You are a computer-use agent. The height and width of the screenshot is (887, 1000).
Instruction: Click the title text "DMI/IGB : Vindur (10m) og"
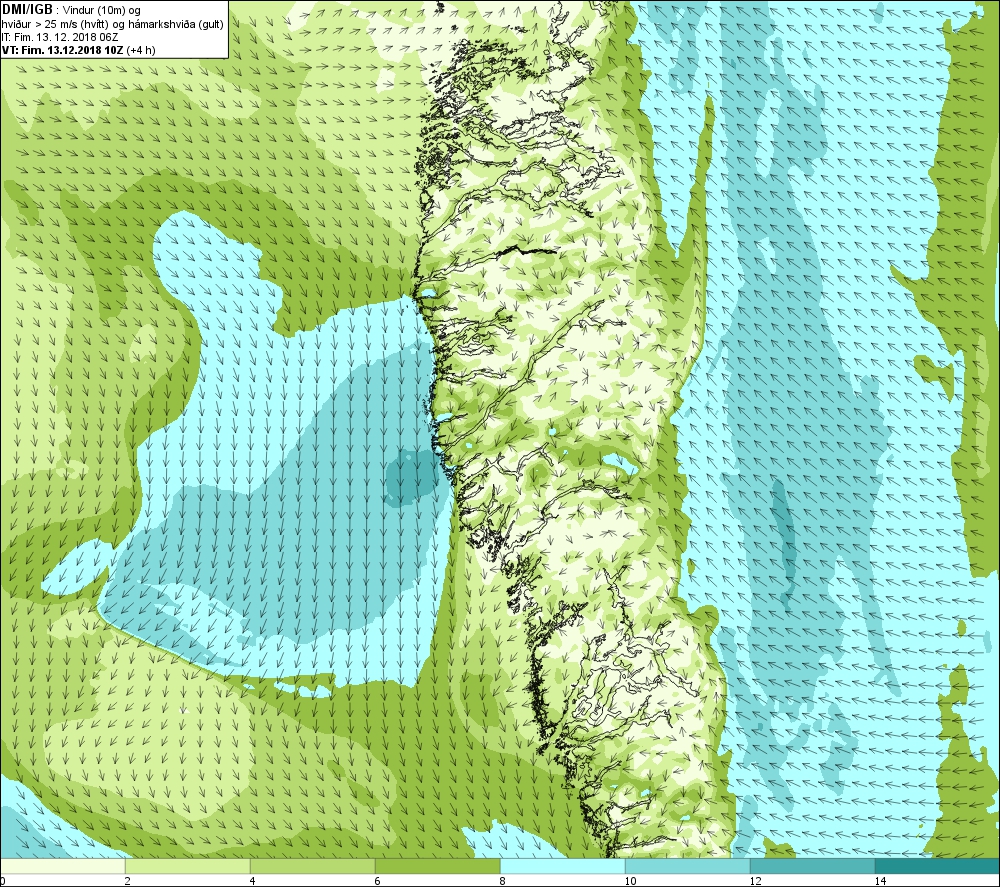[x=71, y=10]
